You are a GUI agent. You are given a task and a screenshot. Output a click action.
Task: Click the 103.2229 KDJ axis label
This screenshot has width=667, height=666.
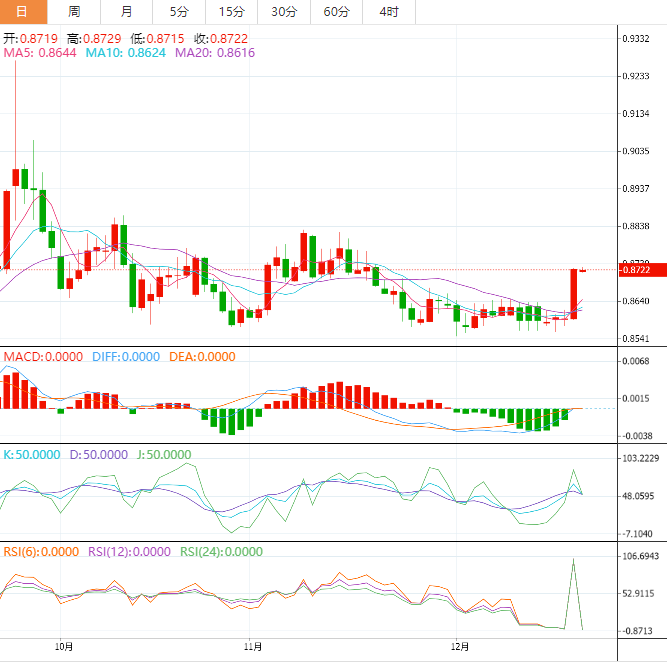[641, 458]
